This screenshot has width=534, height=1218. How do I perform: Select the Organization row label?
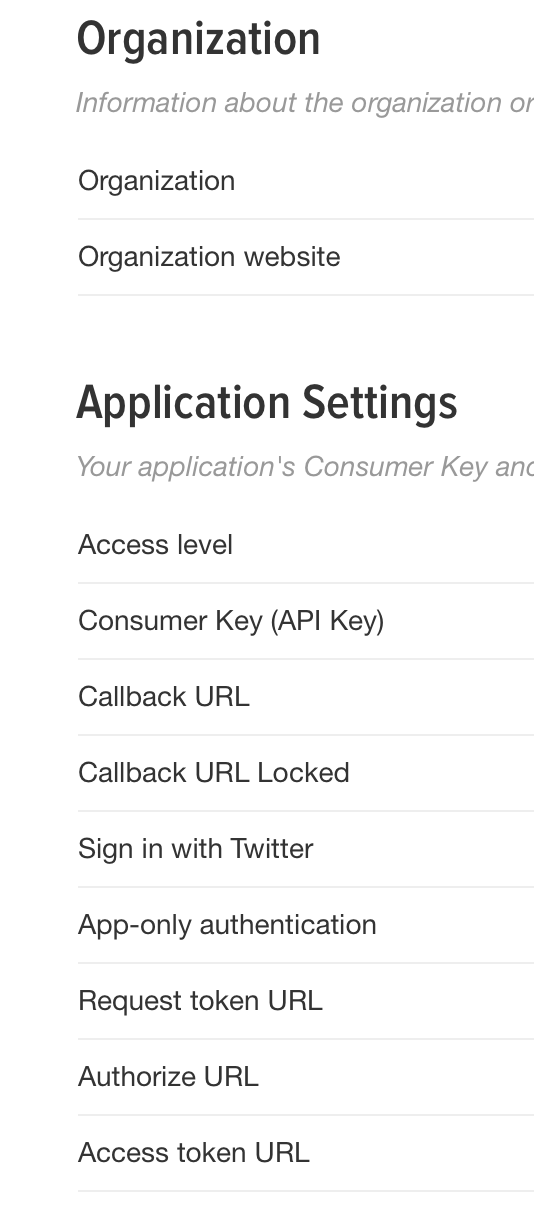[157, 181]
